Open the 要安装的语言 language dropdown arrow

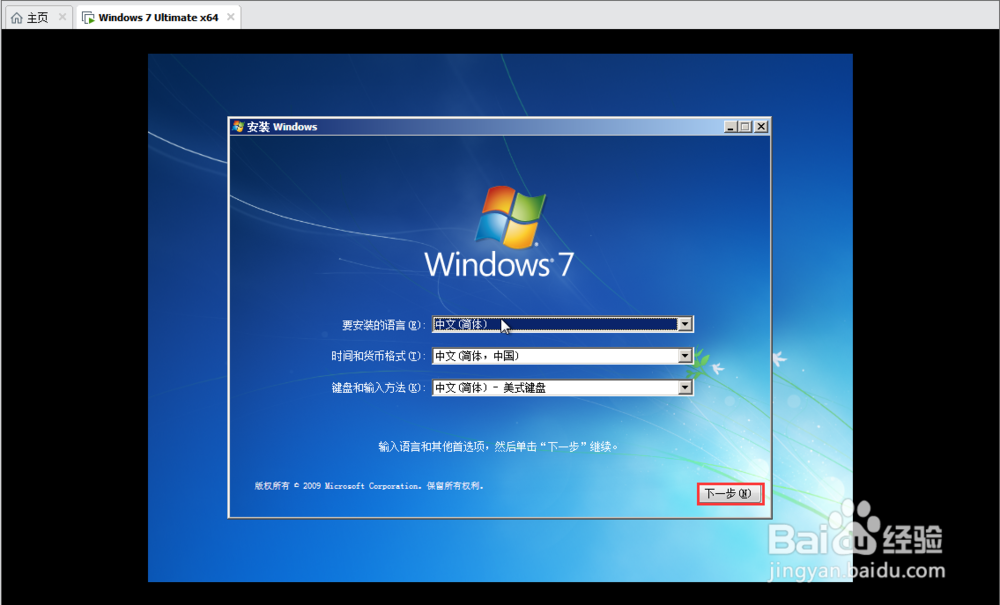(x=684, y=324)
